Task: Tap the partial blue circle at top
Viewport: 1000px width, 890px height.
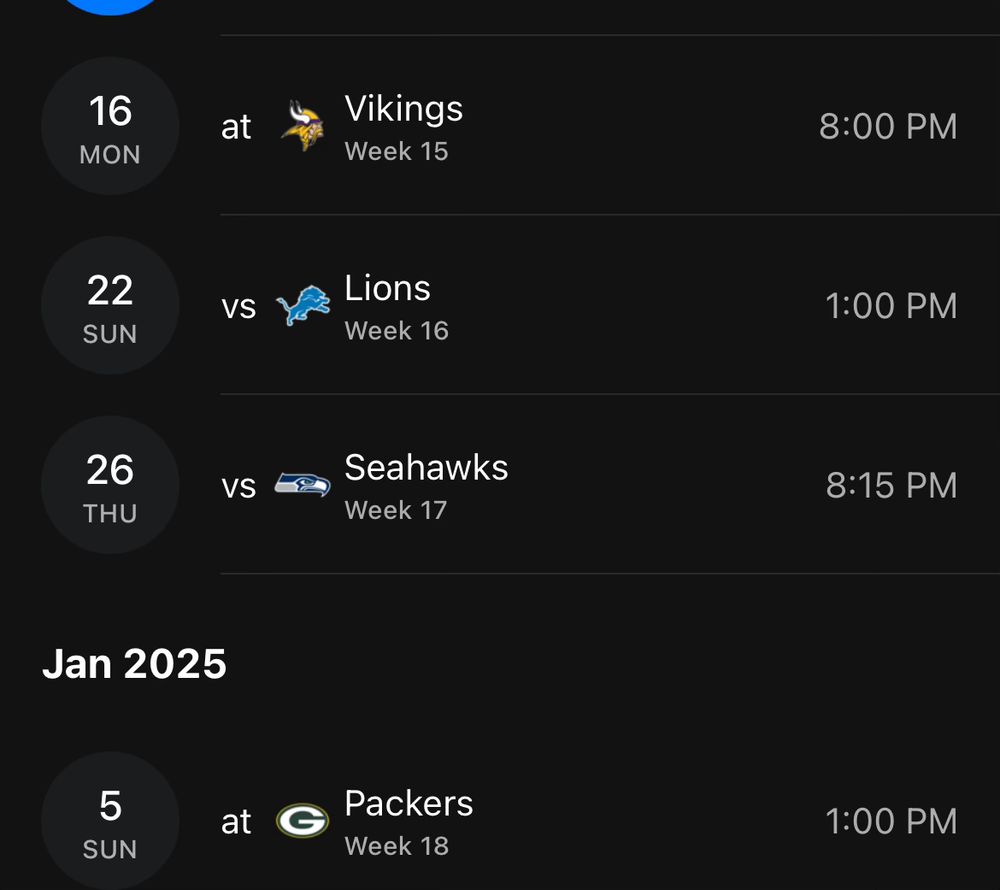Action: (110, 6)
